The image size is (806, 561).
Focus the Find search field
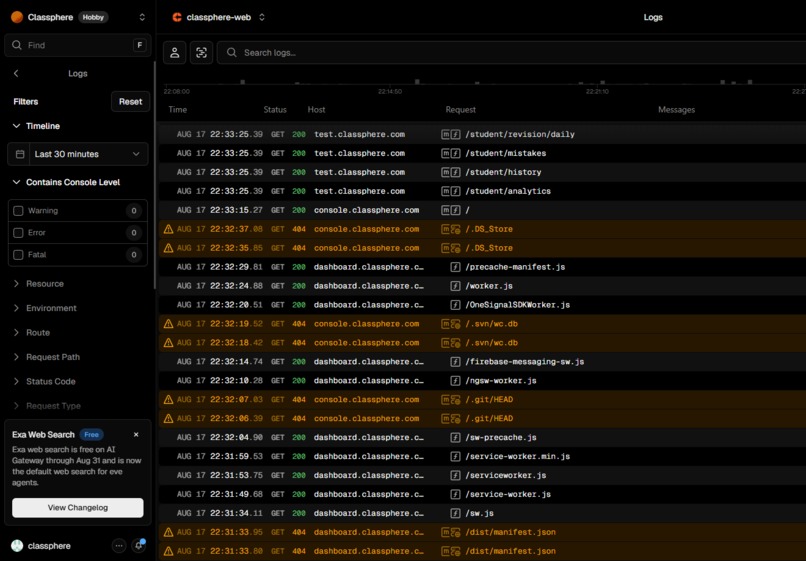click(x=78, y=45)
